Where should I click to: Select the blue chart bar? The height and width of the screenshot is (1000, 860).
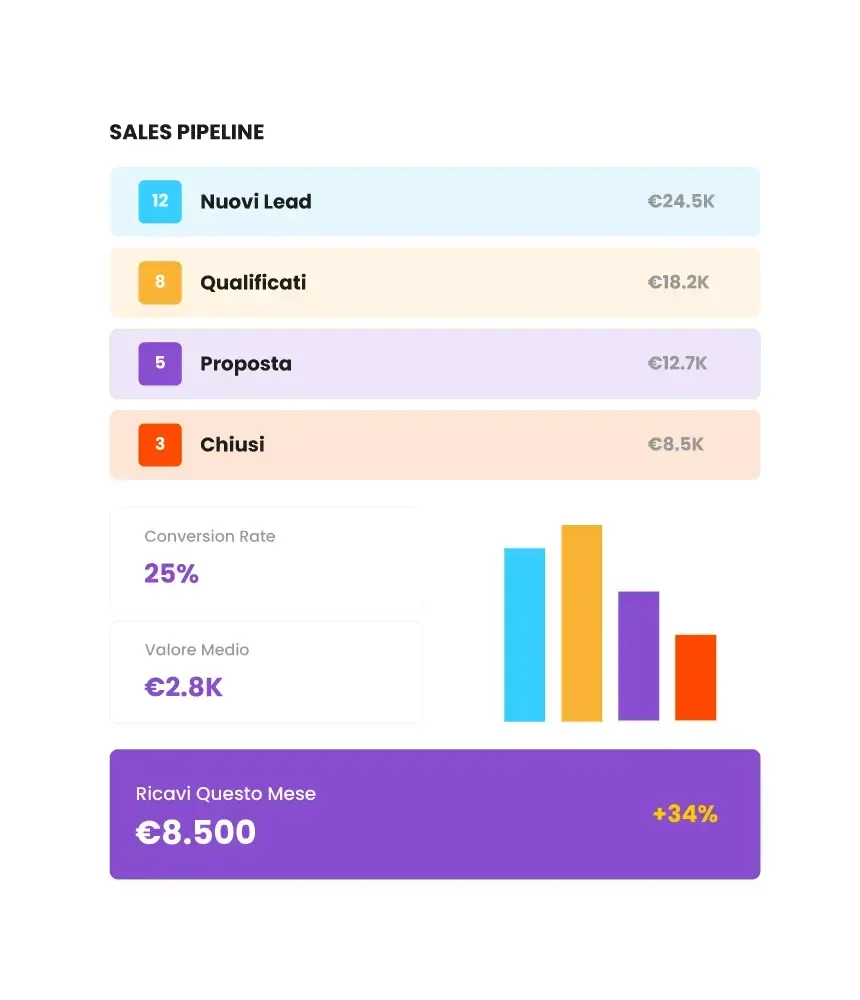point(524,635)
